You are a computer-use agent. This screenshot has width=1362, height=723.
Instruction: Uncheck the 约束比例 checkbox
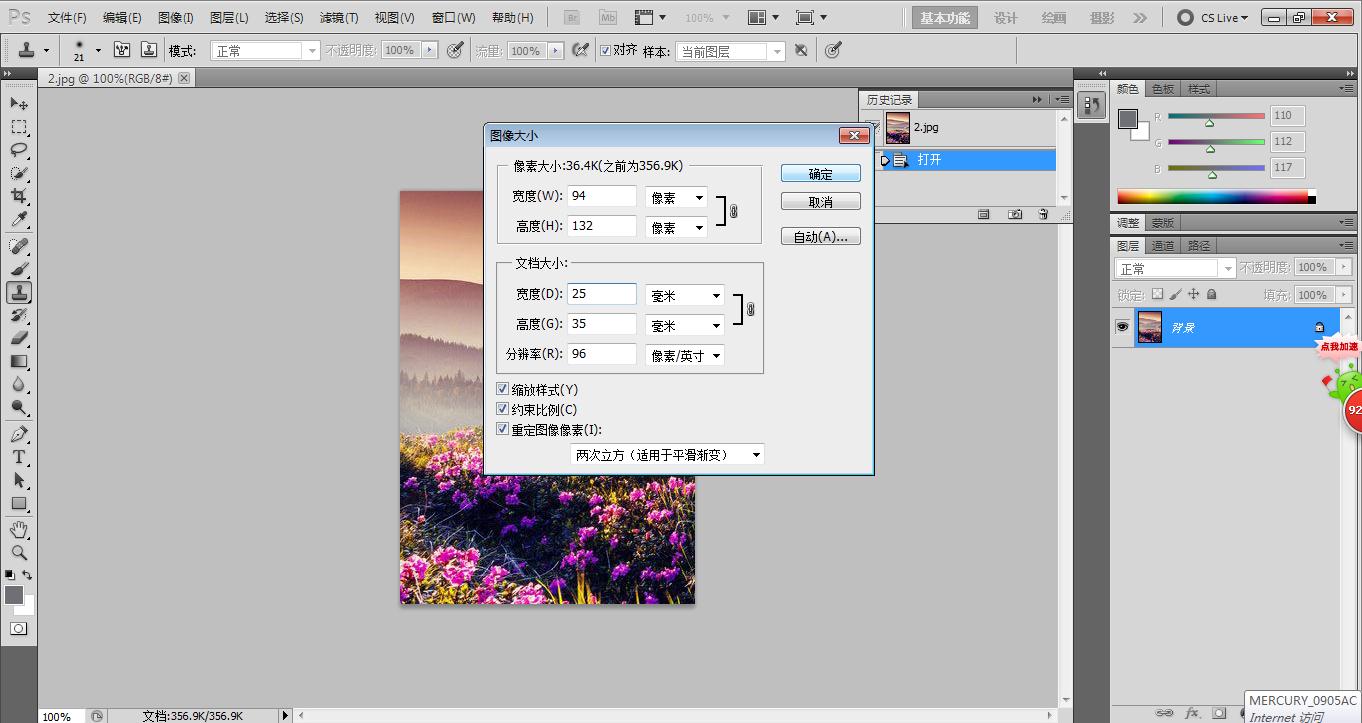[x=502, y=409]
